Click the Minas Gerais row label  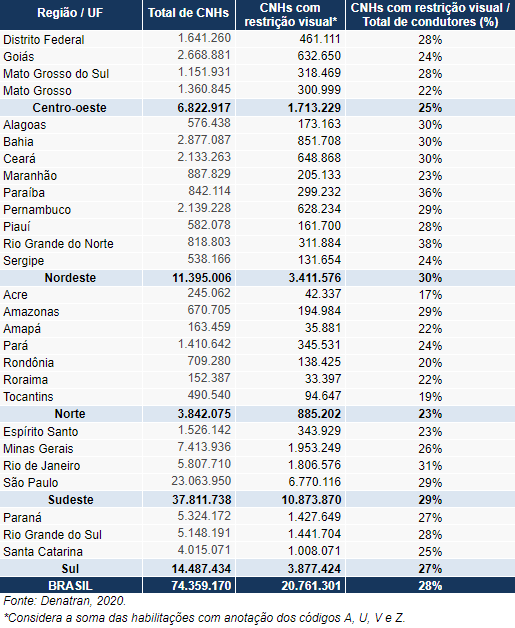click(38, 449)
